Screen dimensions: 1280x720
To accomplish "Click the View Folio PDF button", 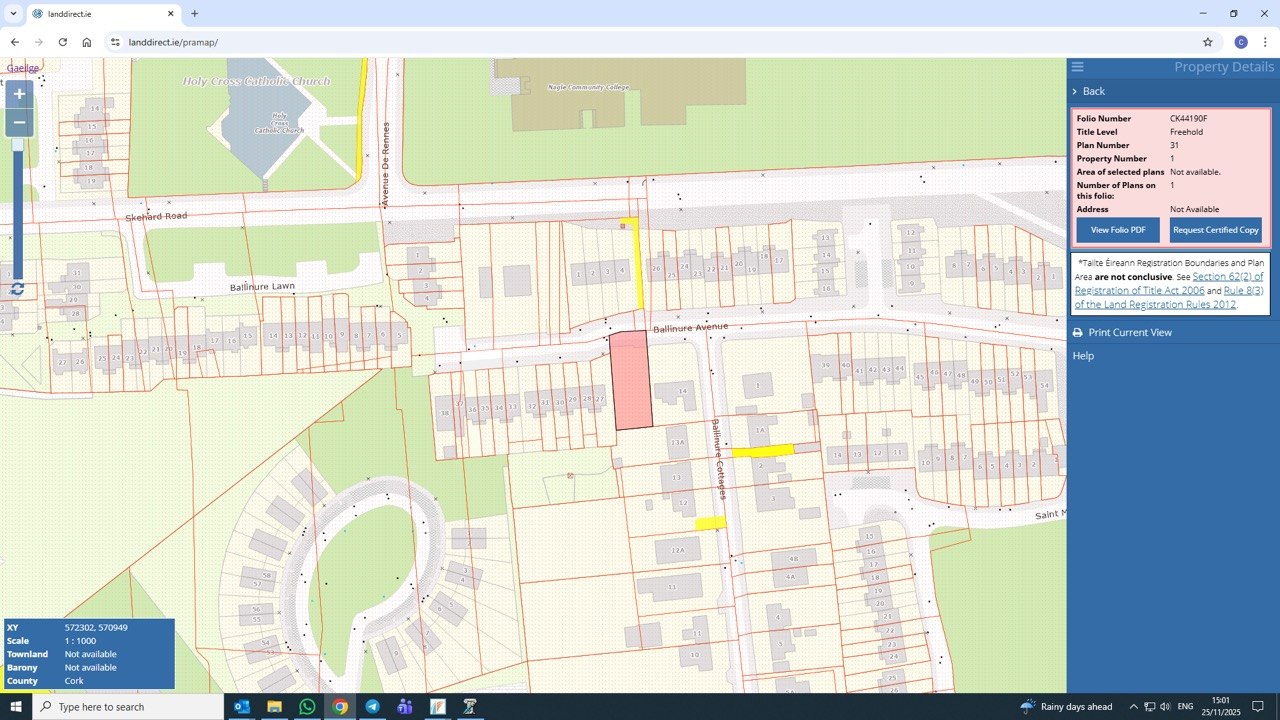I will [1118, 230].
